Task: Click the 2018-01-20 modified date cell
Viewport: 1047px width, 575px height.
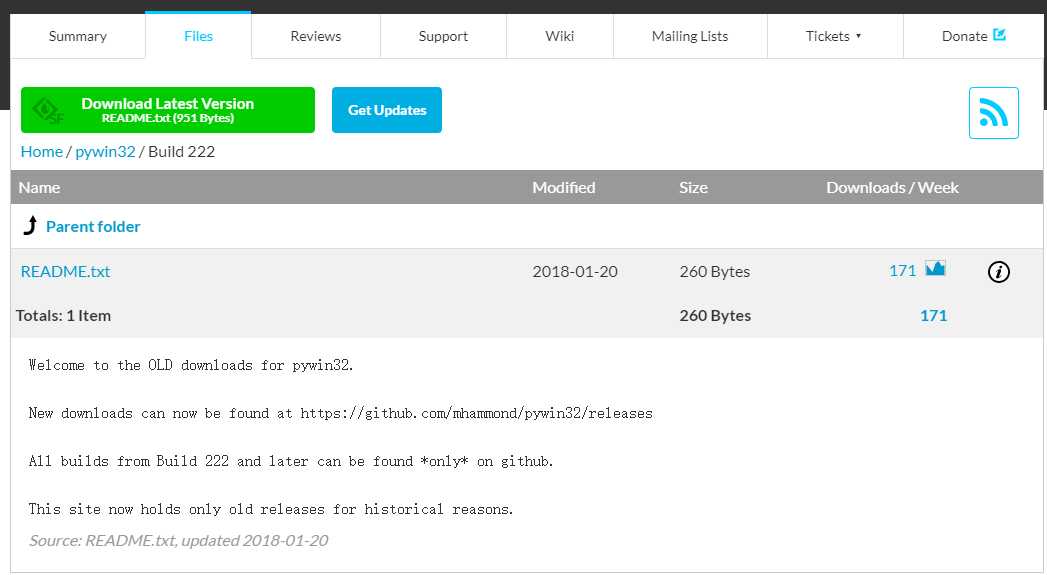Action: 575,271
